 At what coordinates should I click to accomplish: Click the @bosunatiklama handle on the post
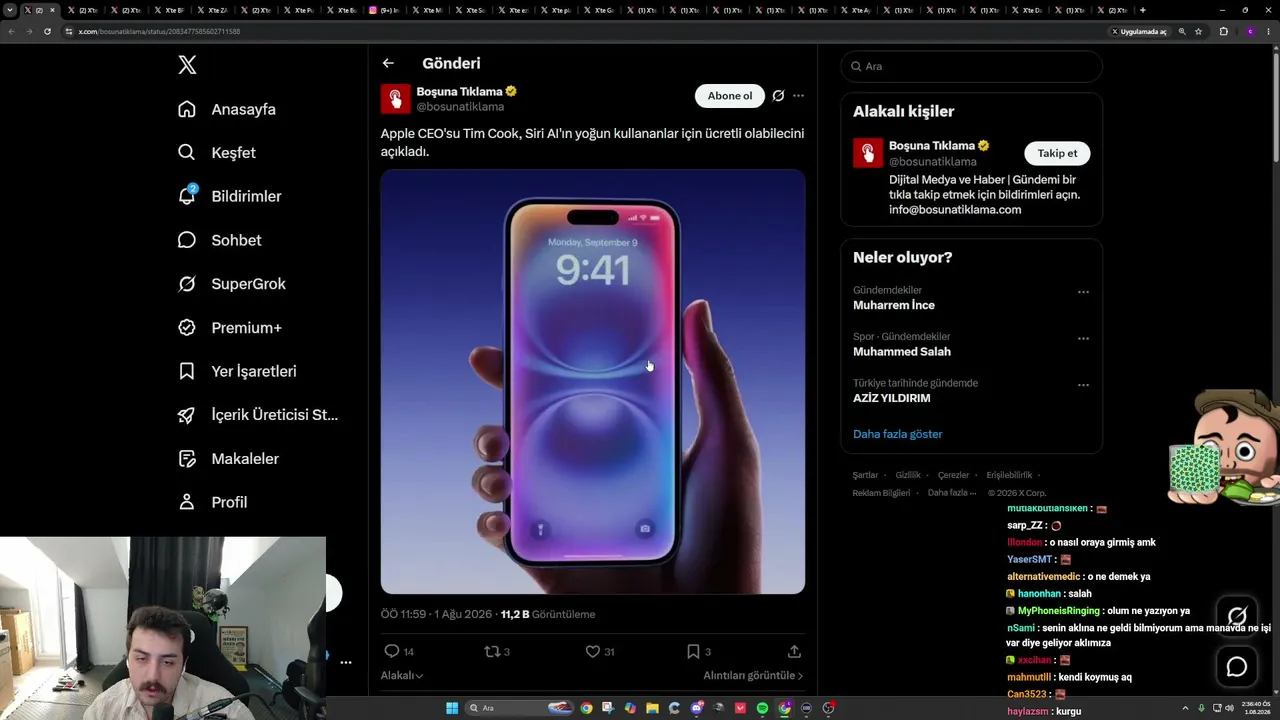(x=460, y=107)
